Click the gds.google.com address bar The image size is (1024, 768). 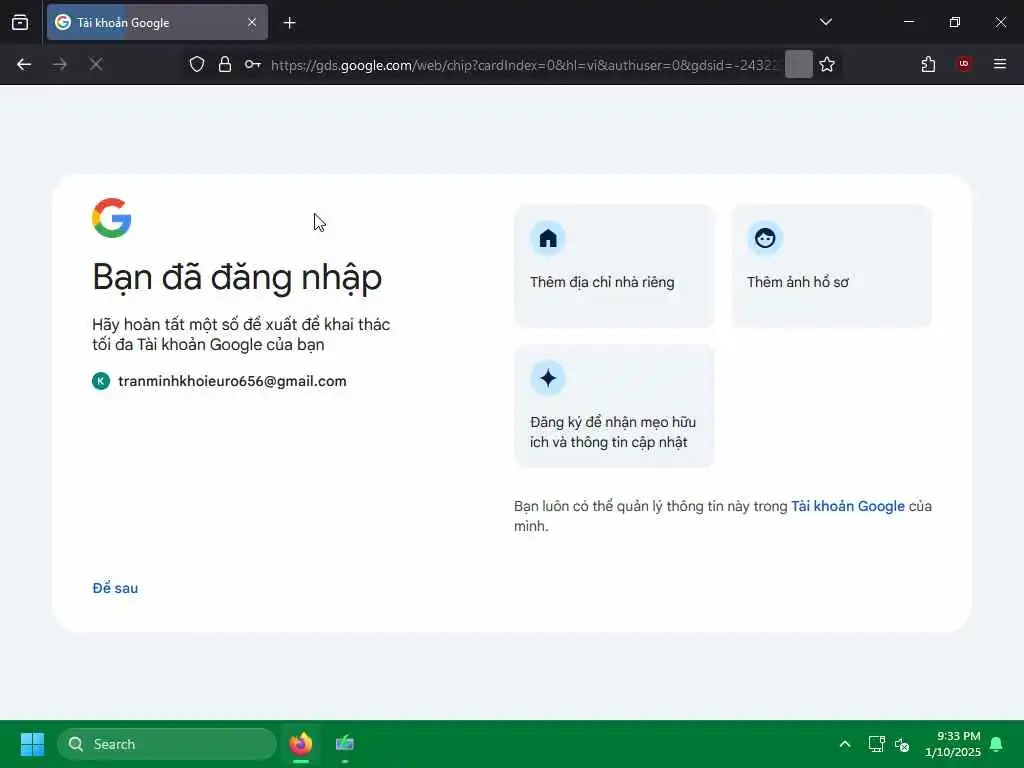click(x=522, y=65)
